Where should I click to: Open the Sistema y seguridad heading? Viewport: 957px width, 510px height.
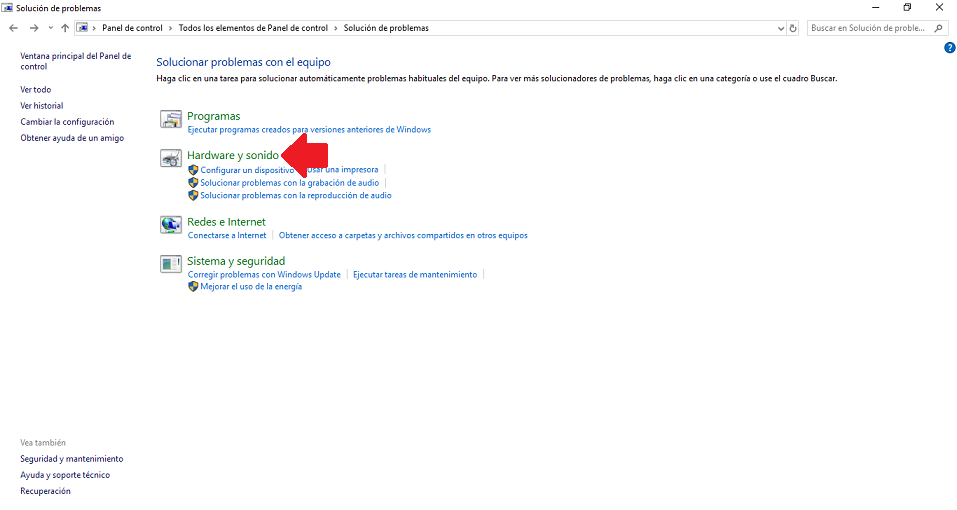(236, 261)
